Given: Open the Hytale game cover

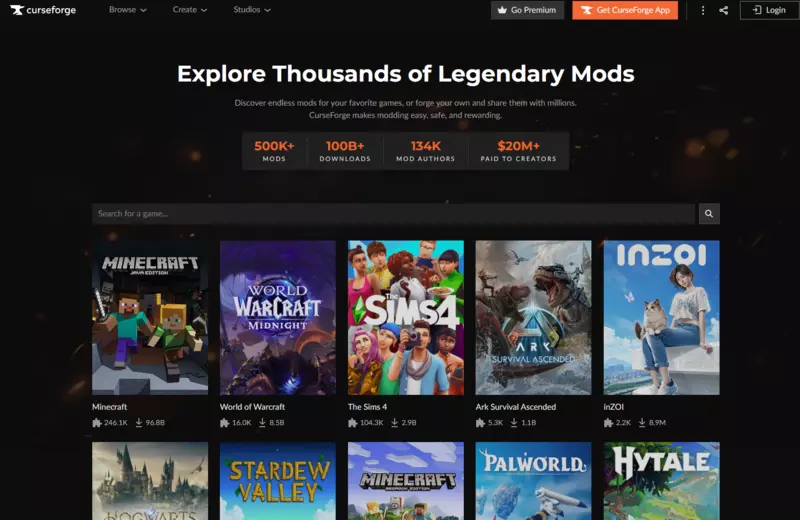Looking at the screenshot, I should (661, 481).
